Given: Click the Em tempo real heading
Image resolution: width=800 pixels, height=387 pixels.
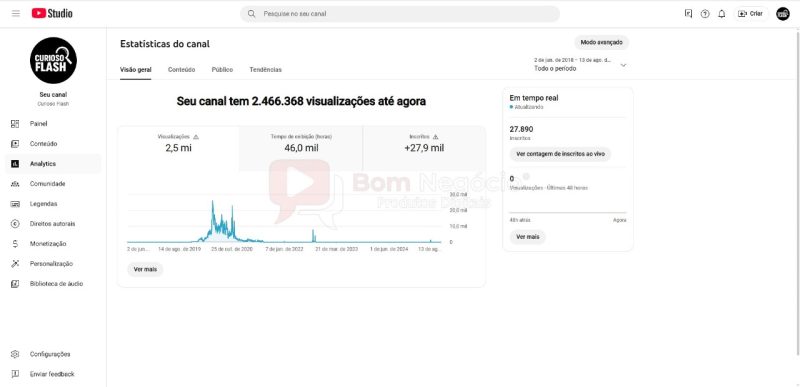Looking at the screenshot, I should 534,97.
